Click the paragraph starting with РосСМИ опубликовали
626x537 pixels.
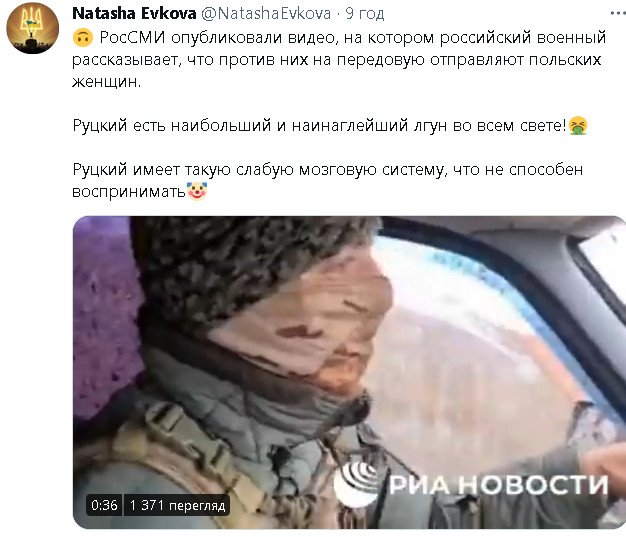click(x=339, y=59)
